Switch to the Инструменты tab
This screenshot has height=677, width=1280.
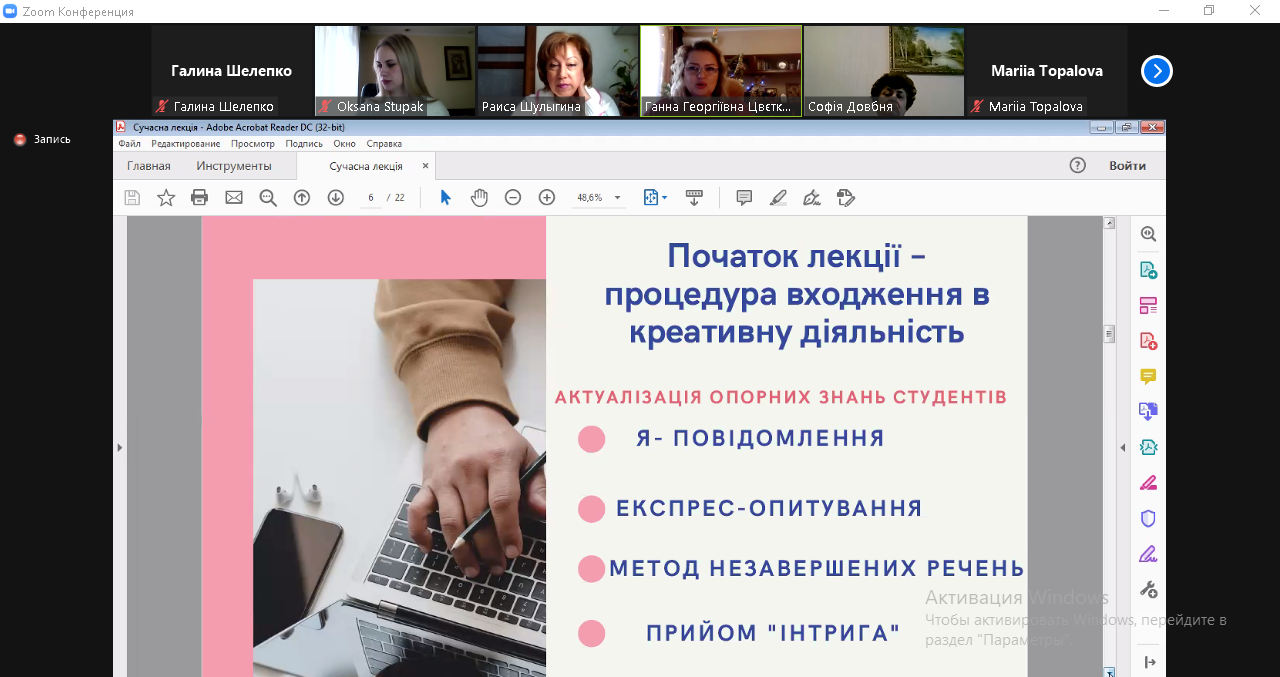pos(234,166)
